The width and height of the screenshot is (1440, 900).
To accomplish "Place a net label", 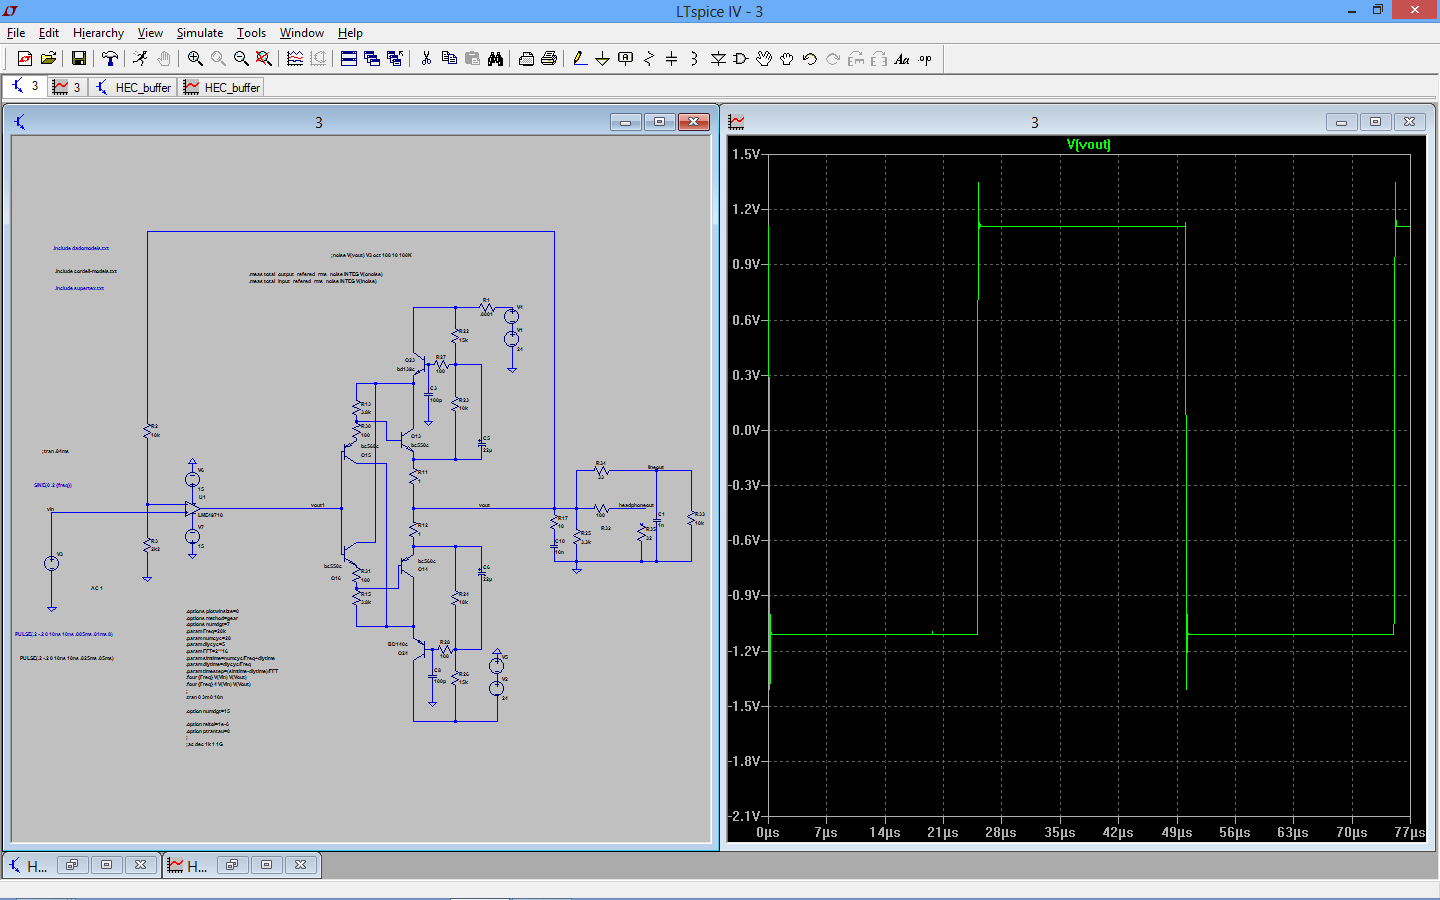I will (626, 59).
